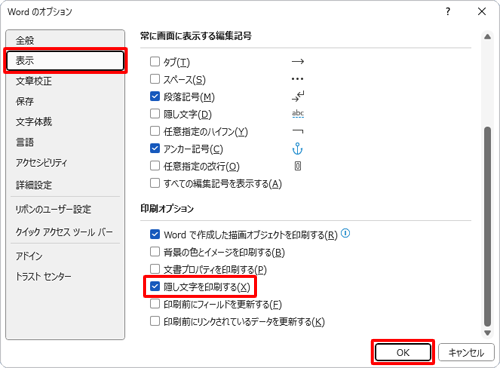The width and height of the screenshot is (500, 368).
Task: Open the アクセシビリティ category
Action: tap(65, 163)
